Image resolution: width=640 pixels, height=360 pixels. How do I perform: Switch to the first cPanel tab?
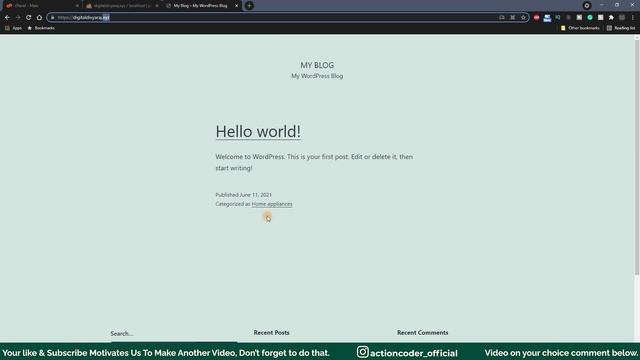[x=41, y=6]
